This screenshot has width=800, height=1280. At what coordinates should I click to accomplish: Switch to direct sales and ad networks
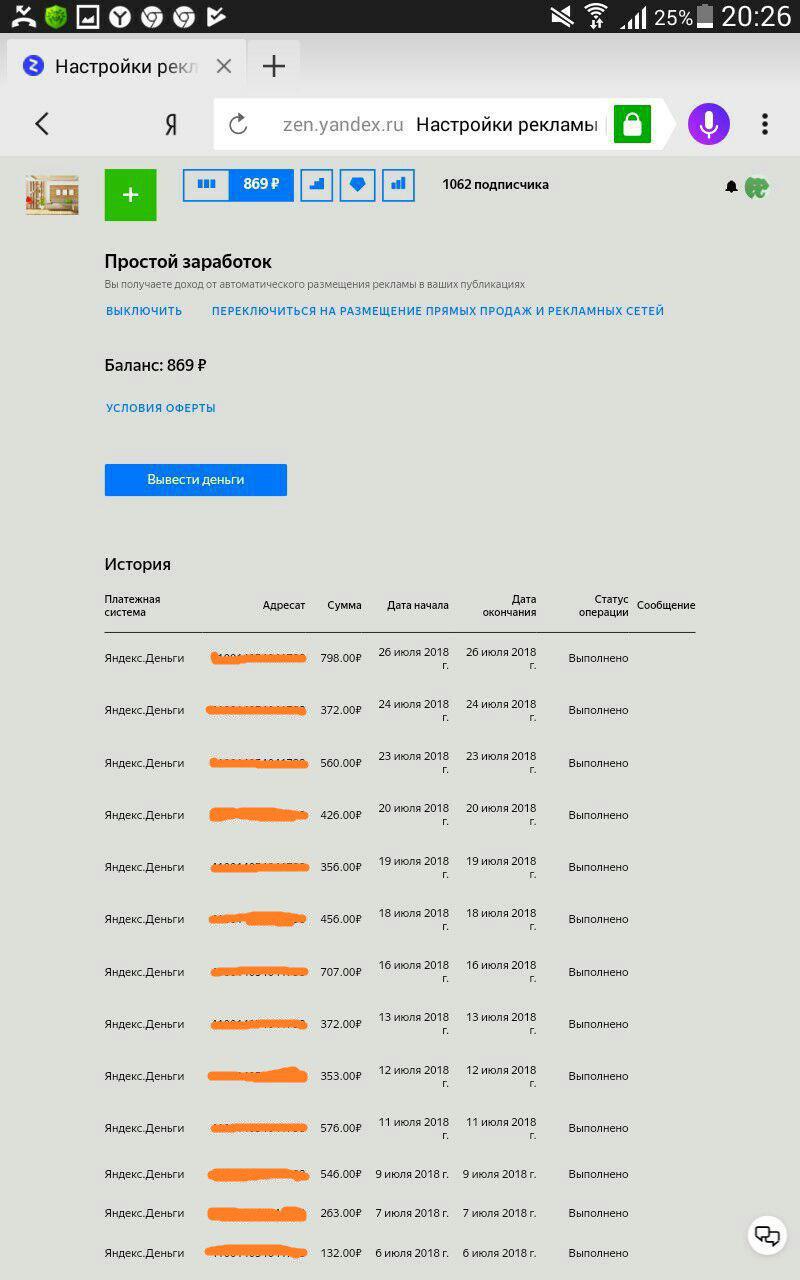438,311
